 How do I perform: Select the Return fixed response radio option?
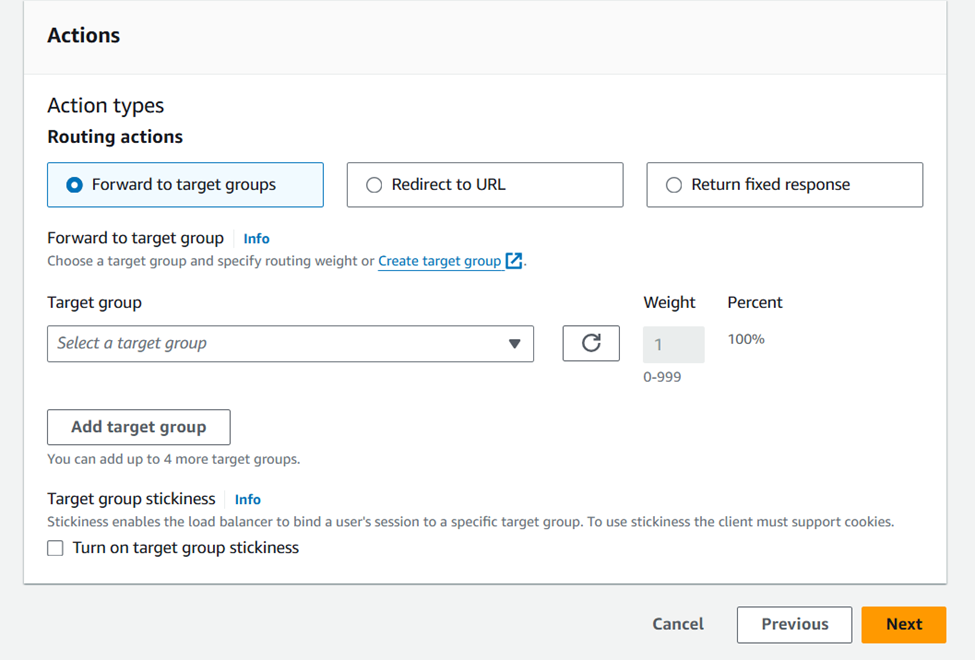point(674,185)
